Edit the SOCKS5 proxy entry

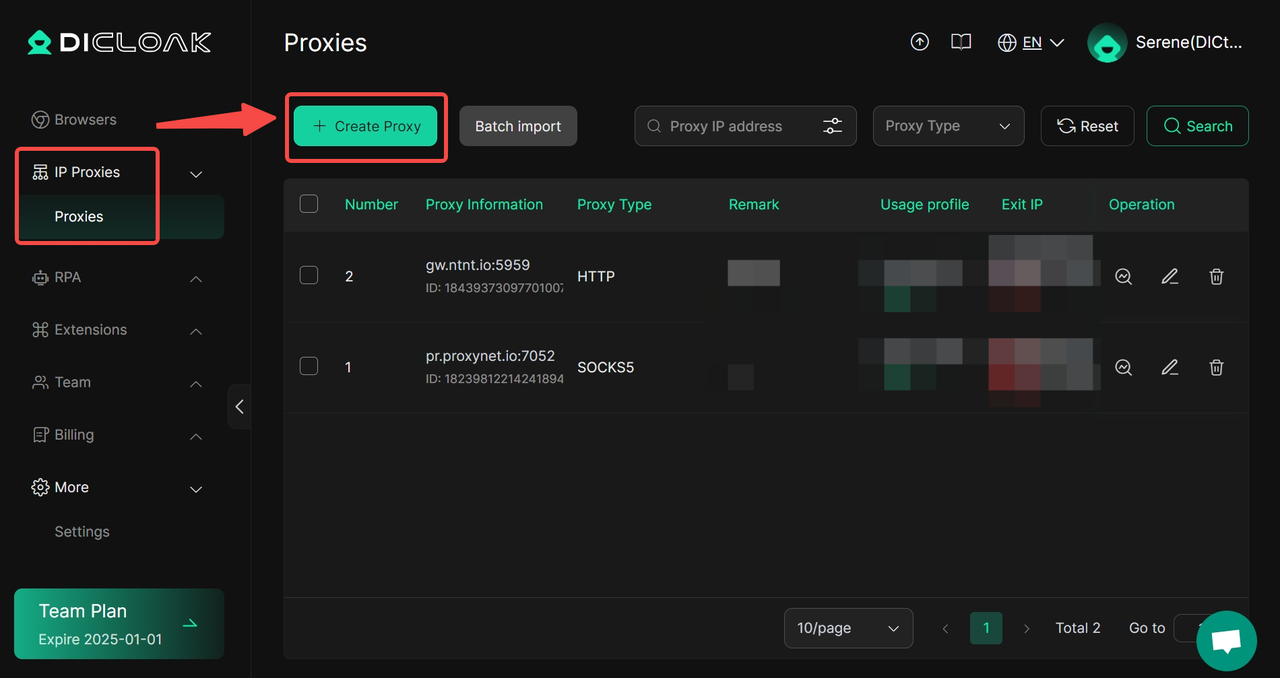[x=1169, y=367]
